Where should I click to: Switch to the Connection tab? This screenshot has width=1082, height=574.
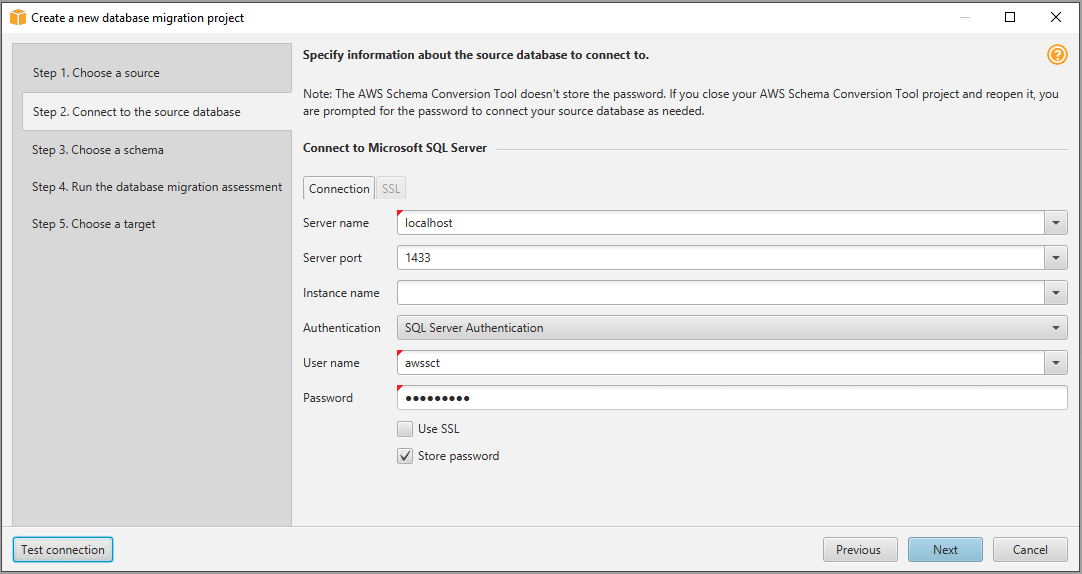coord(339,189)
